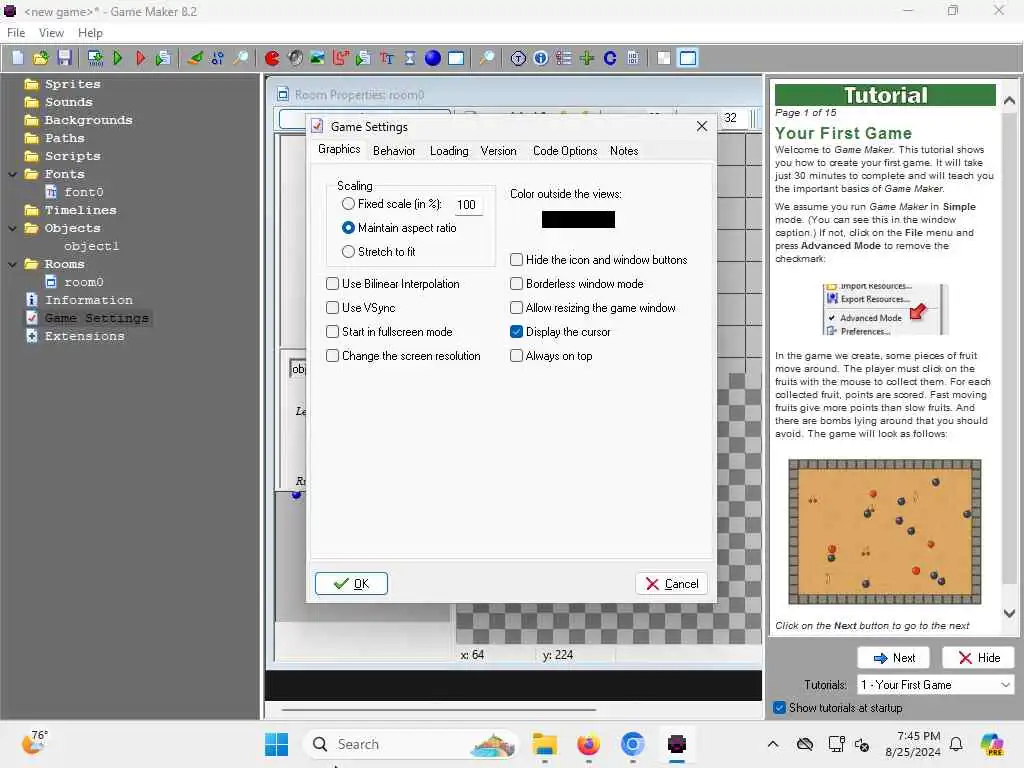
Task: Collapse the Fonts folder in tree
Action: (x=12, y=174)
